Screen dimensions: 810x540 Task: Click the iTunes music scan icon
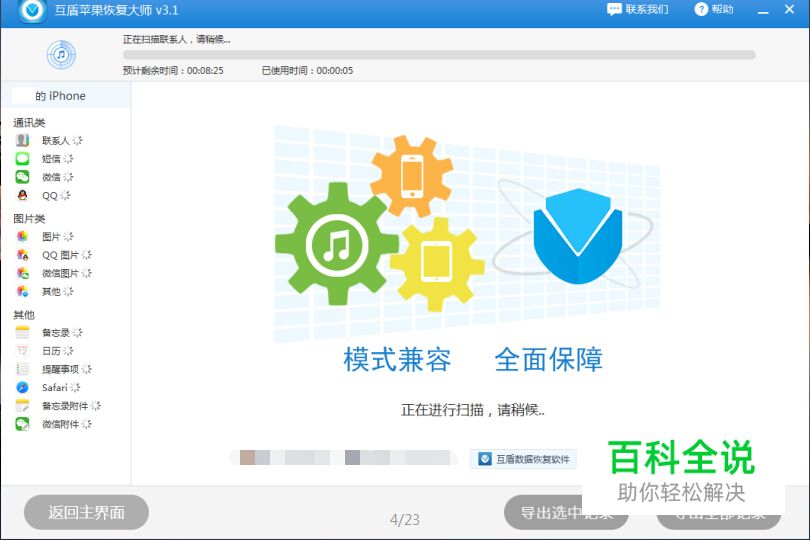tap(61, 55)
